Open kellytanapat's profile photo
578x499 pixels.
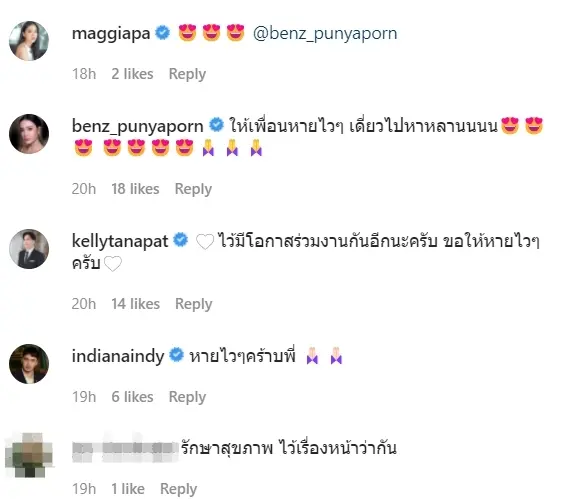pos(29,249)
